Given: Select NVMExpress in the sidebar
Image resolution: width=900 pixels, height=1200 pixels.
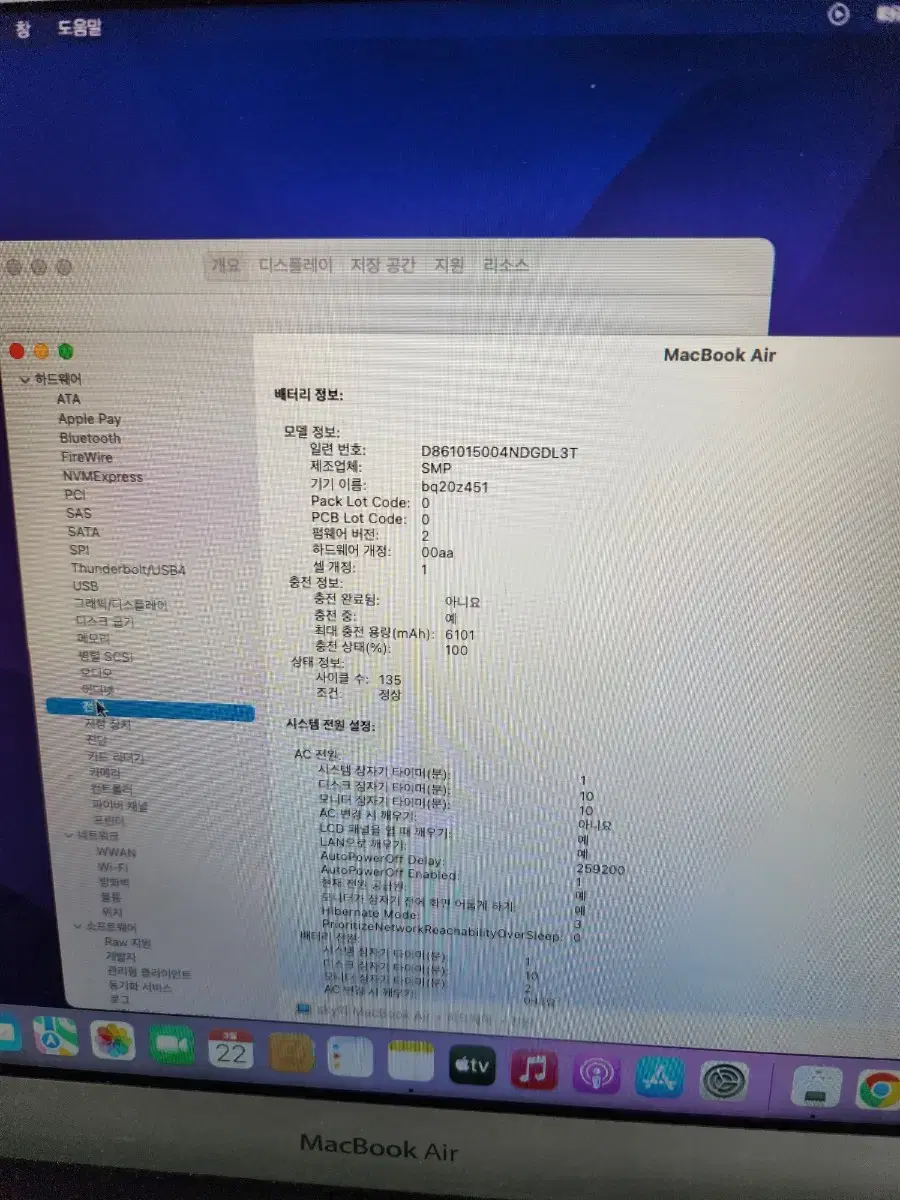Looking at the screenshot, I should (x=102, y=477).
